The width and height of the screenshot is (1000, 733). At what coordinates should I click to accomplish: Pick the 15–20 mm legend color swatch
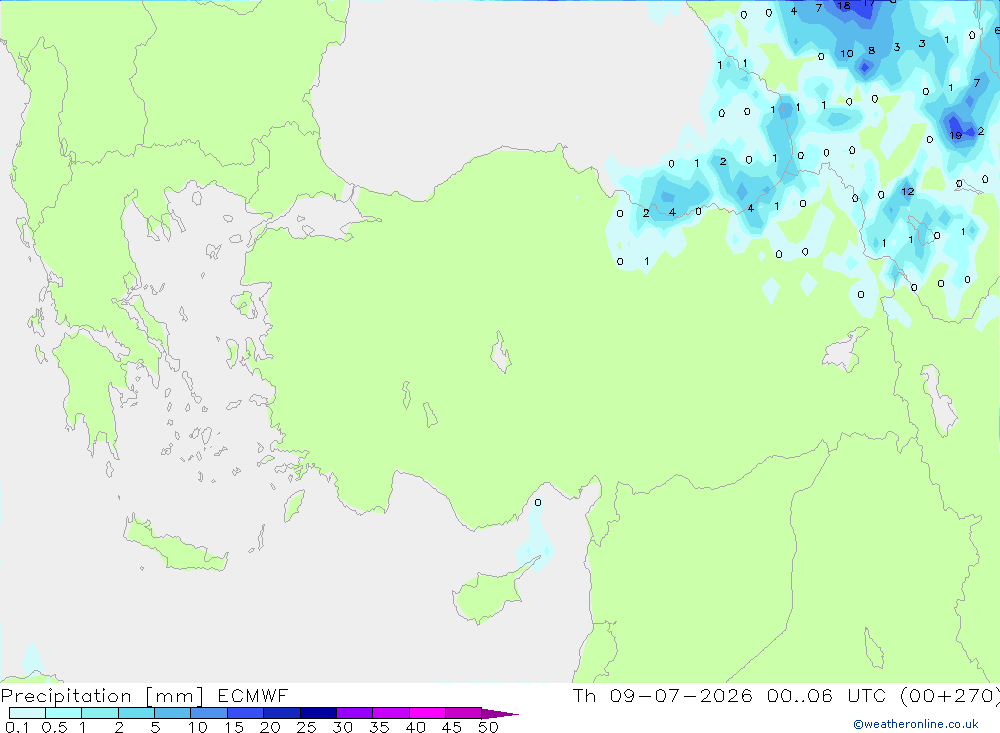point(245,713)
